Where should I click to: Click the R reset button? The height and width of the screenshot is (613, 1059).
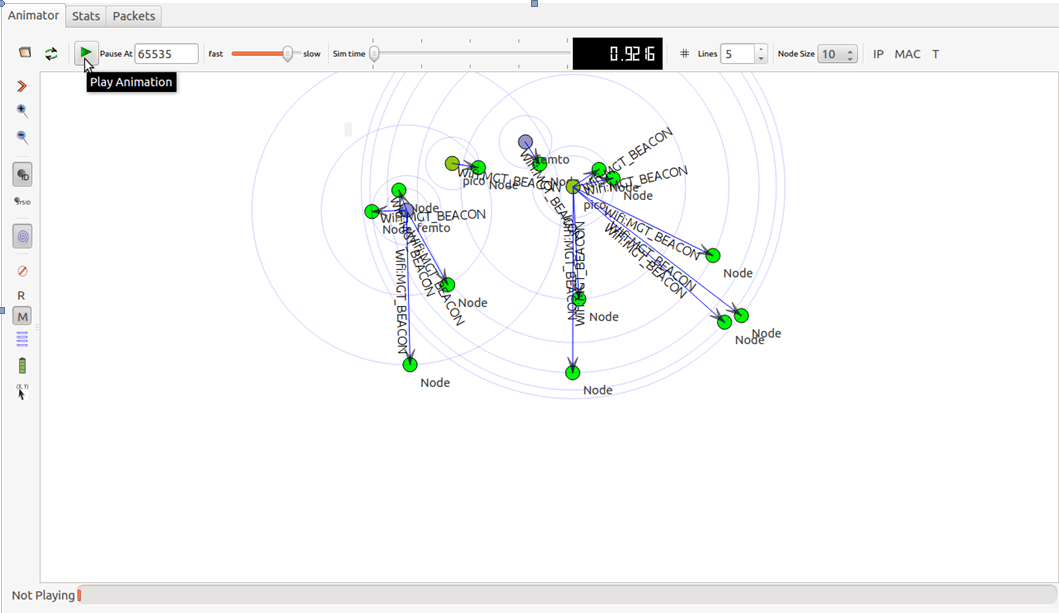pos(21,295)
